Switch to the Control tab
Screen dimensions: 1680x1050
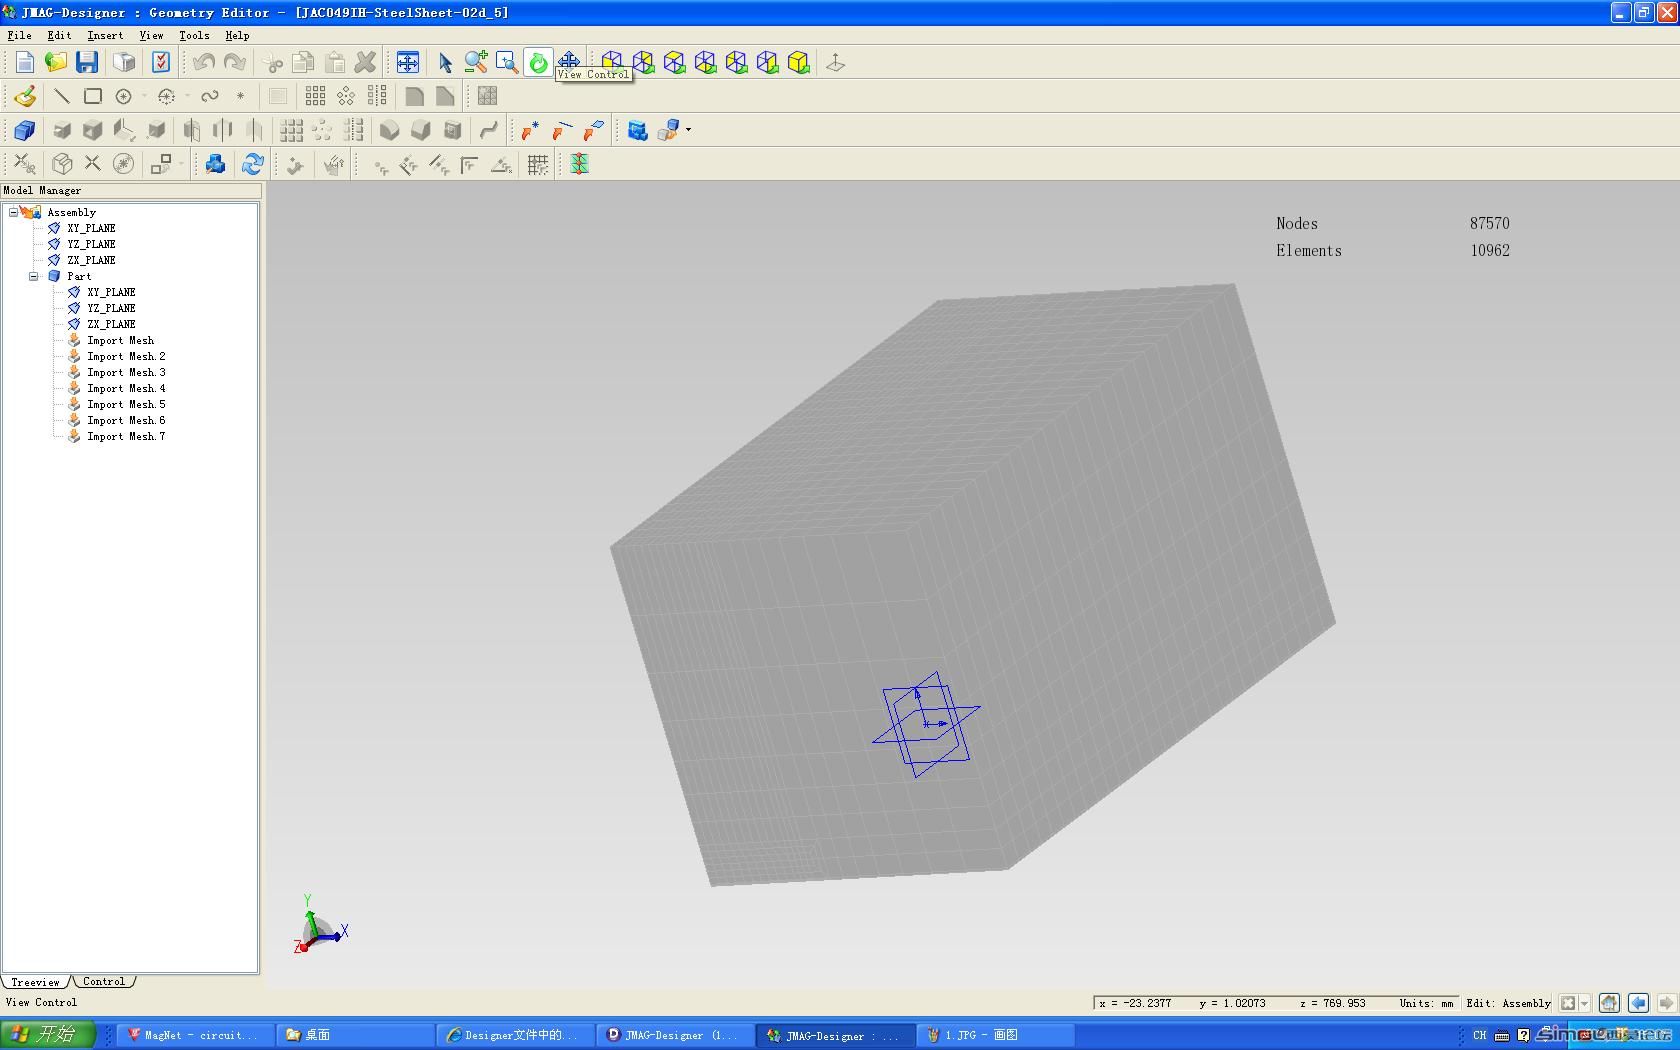(104, 982)
